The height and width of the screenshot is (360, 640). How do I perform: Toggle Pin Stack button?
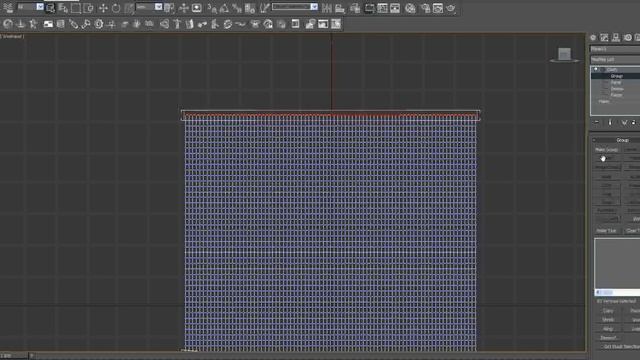click(597, 122)
